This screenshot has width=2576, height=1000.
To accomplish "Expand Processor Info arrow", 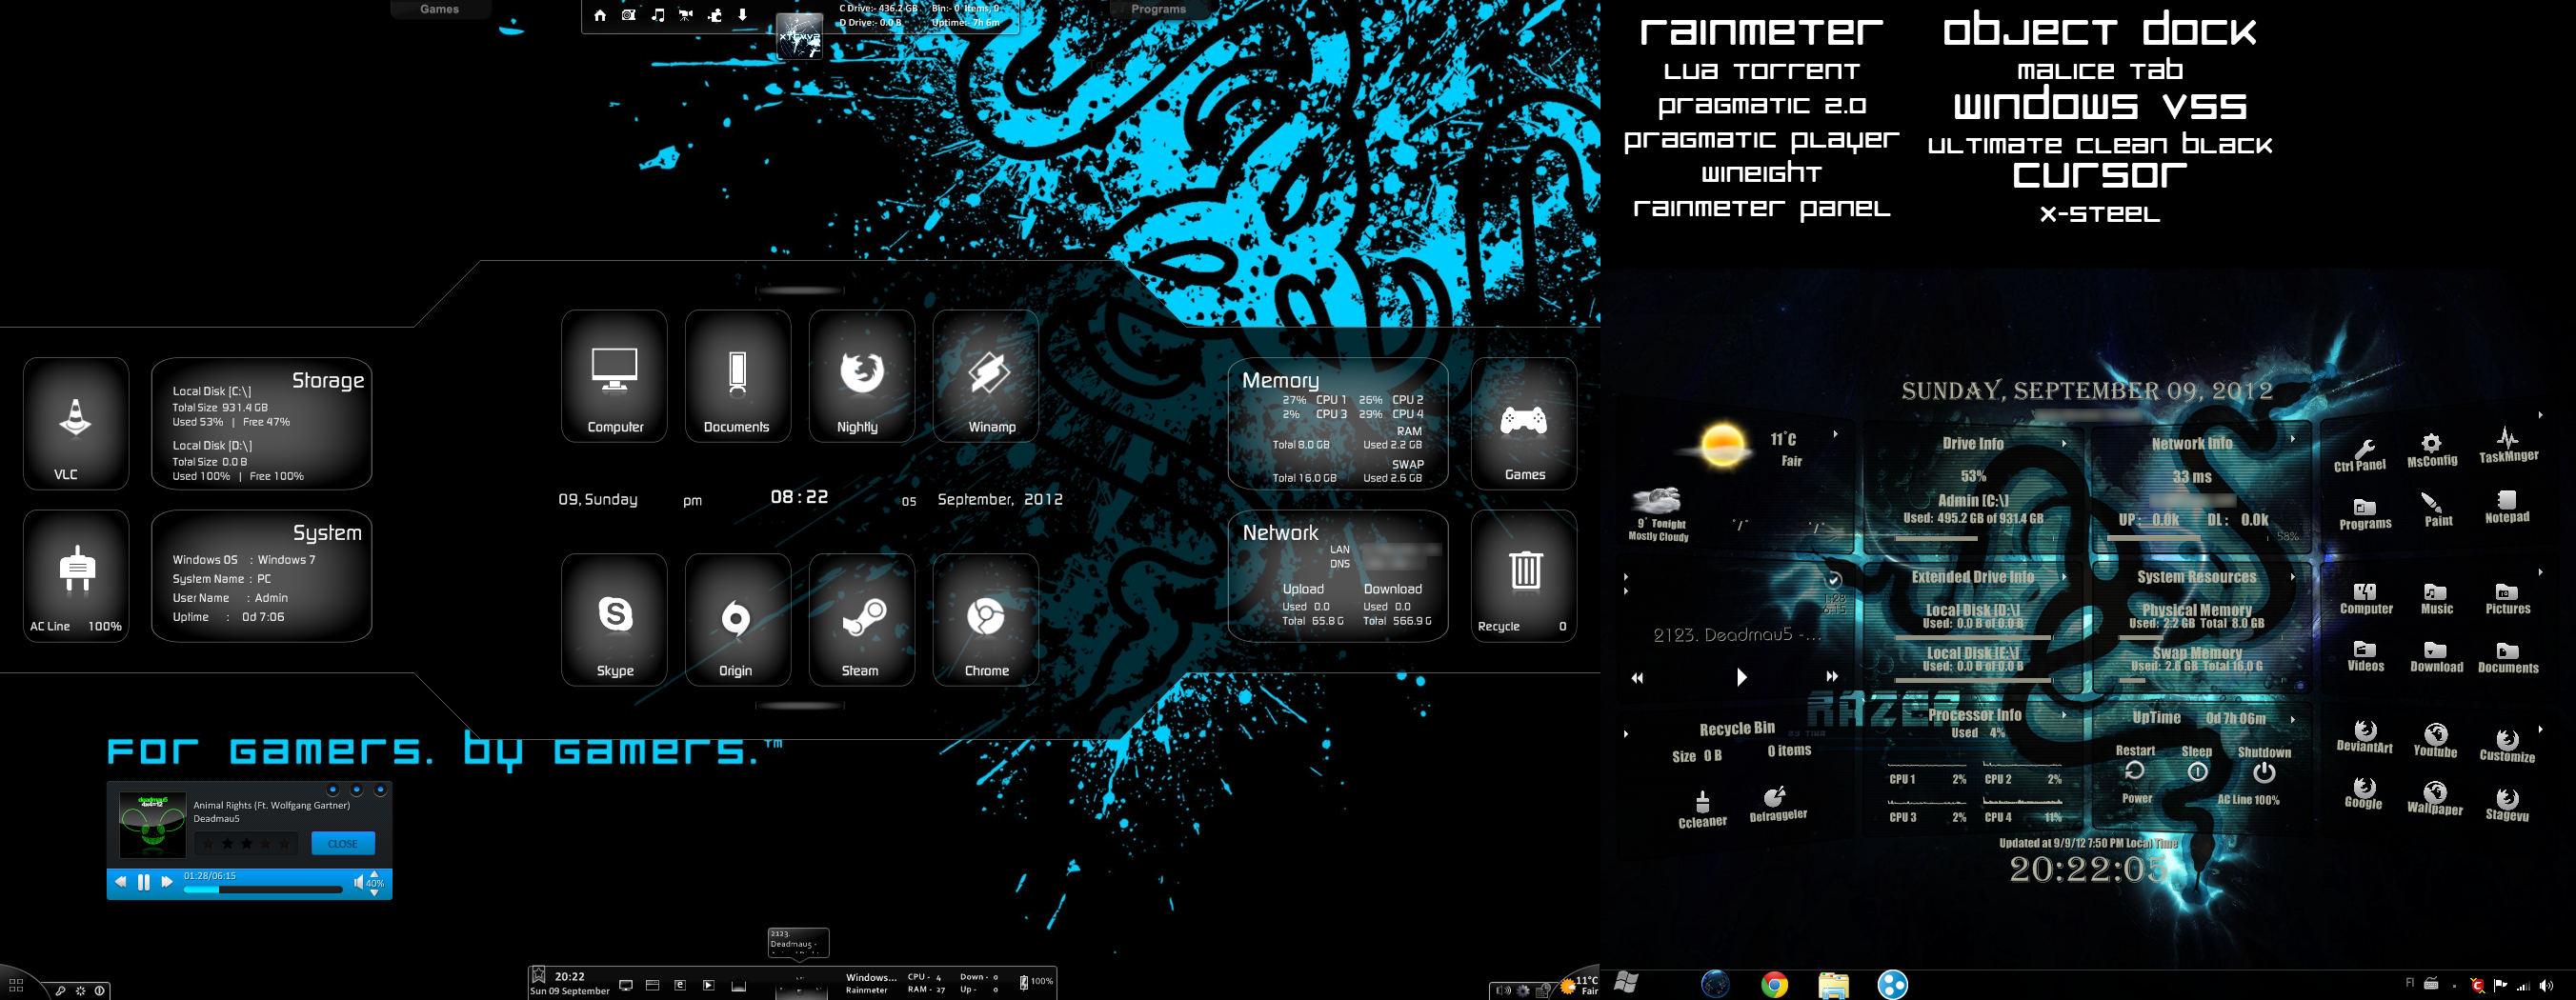I will (2064, 715).
